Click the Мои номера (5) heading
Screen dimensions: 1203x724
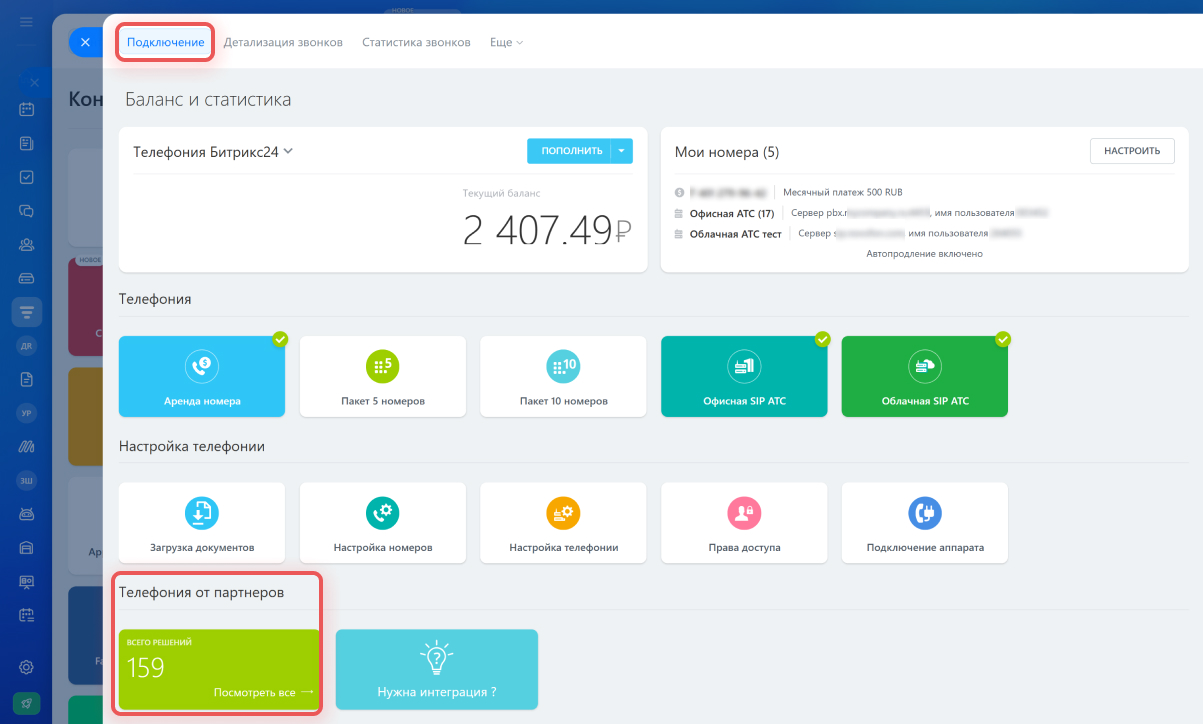click(727, 152)
